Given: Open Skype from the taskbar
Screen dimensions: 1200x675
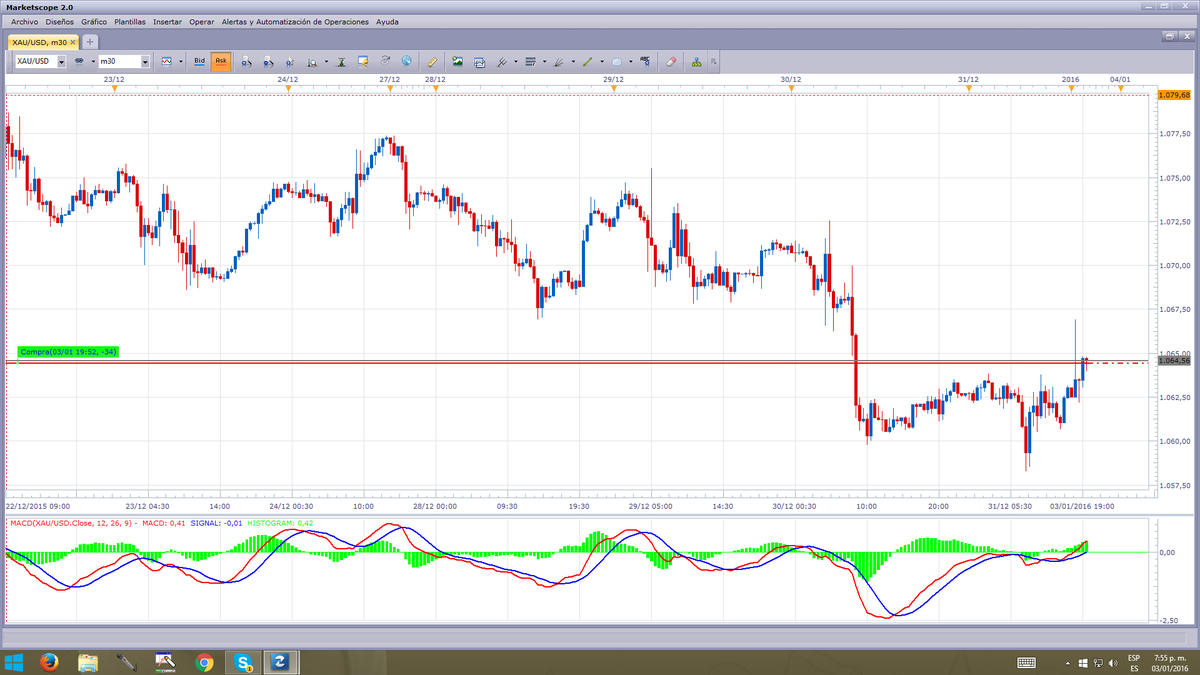Looking at the screenshot, I should pyautogui.click(x=243, y=662).
